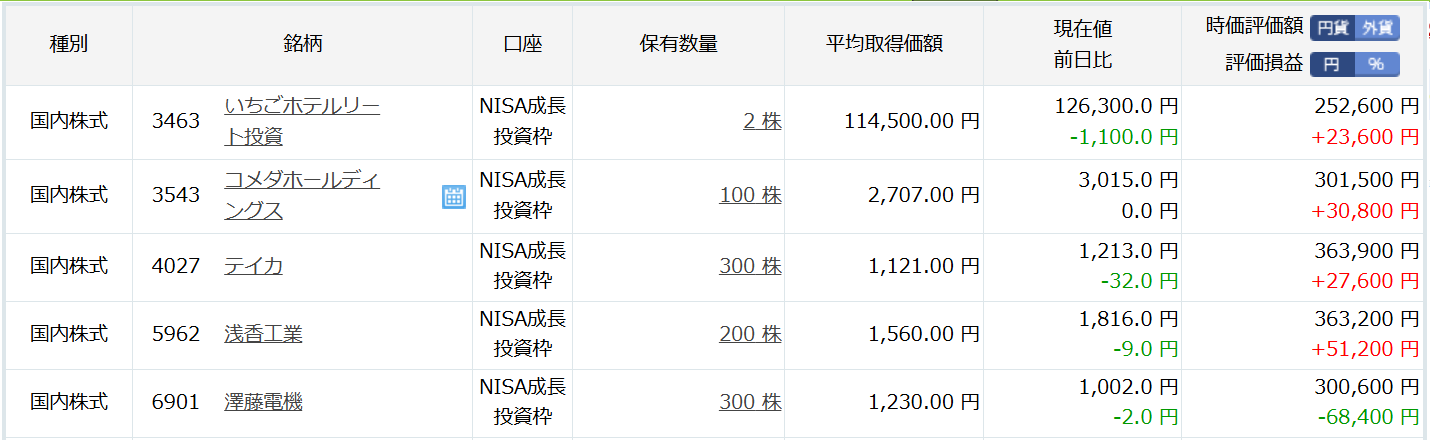Show profit/loss in percent
This screenshot has width=1430, height=440.
coord(1376,64)
